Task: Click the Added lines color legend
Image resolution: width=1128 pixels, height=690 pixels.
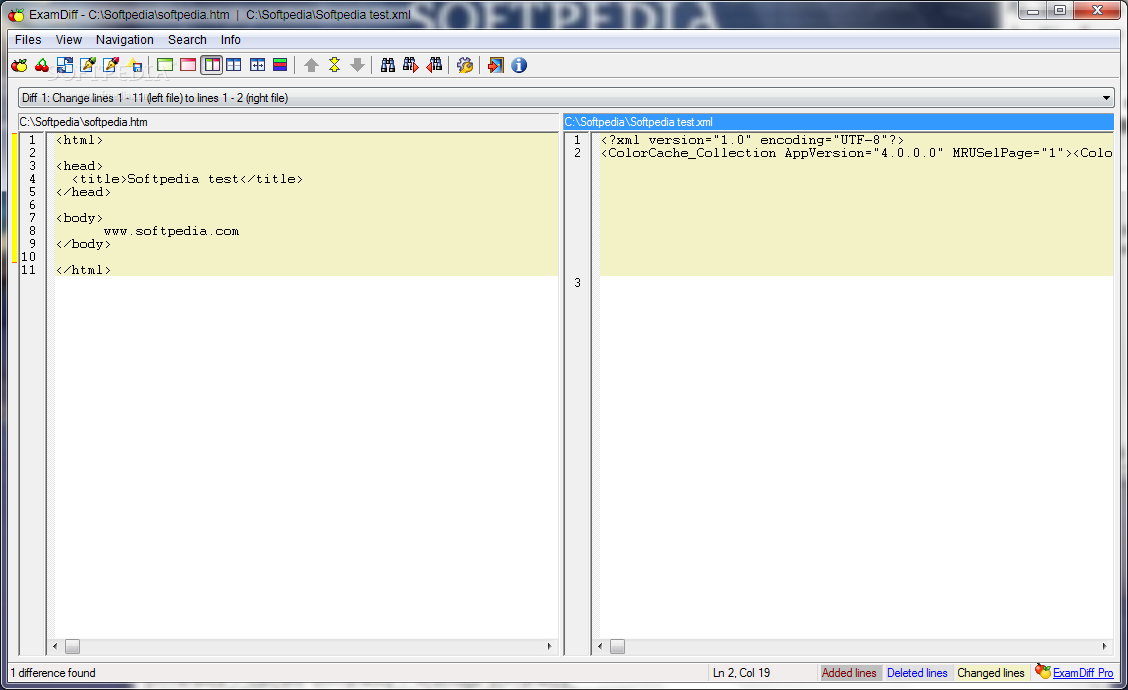Action: 849,673
